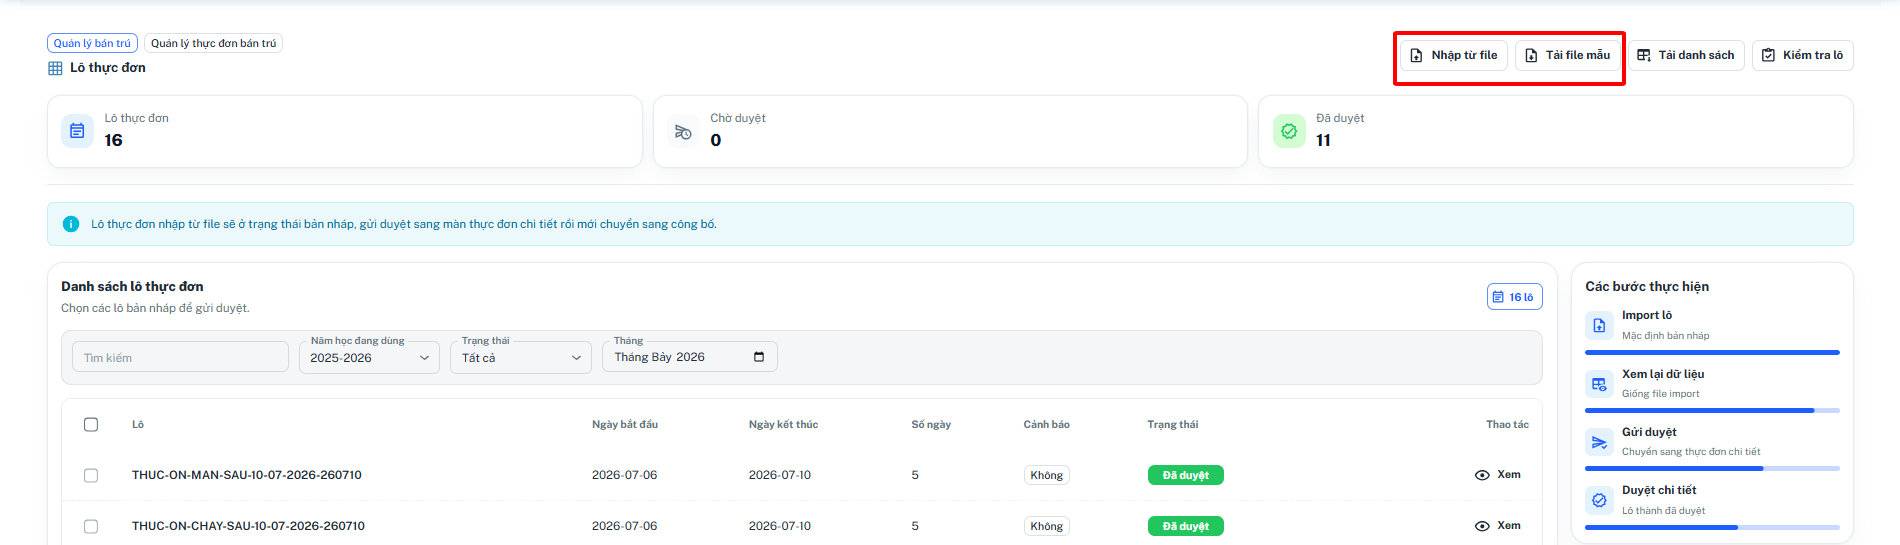Check the THUC-ON-MAN-SAU-10-07-2026-260710 row checkbox
This screenshot has width=1900, height=545.
pos(91,475)
